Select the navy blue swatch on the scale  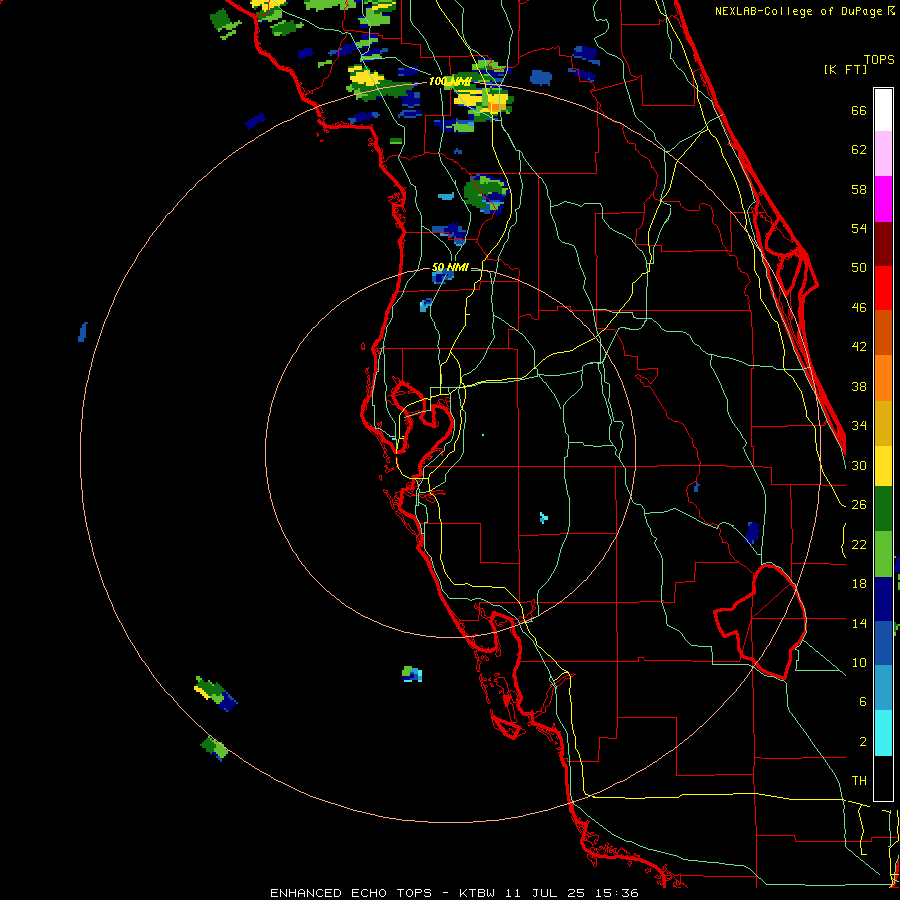pyautogui.click(x=883, y=599)
